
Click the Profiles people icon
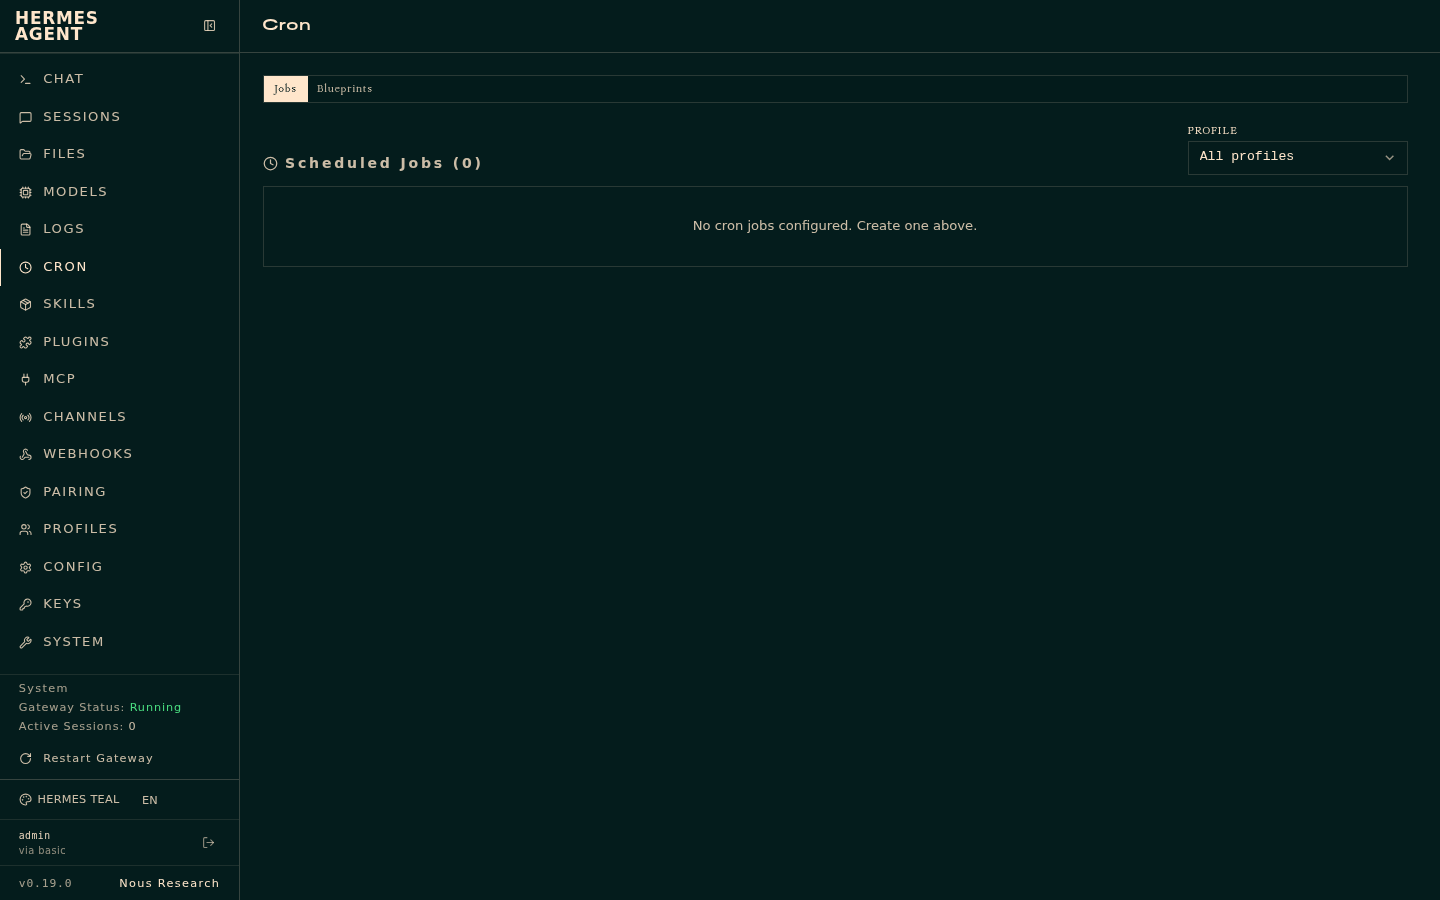pyautogui.click(x=26, y=529)
